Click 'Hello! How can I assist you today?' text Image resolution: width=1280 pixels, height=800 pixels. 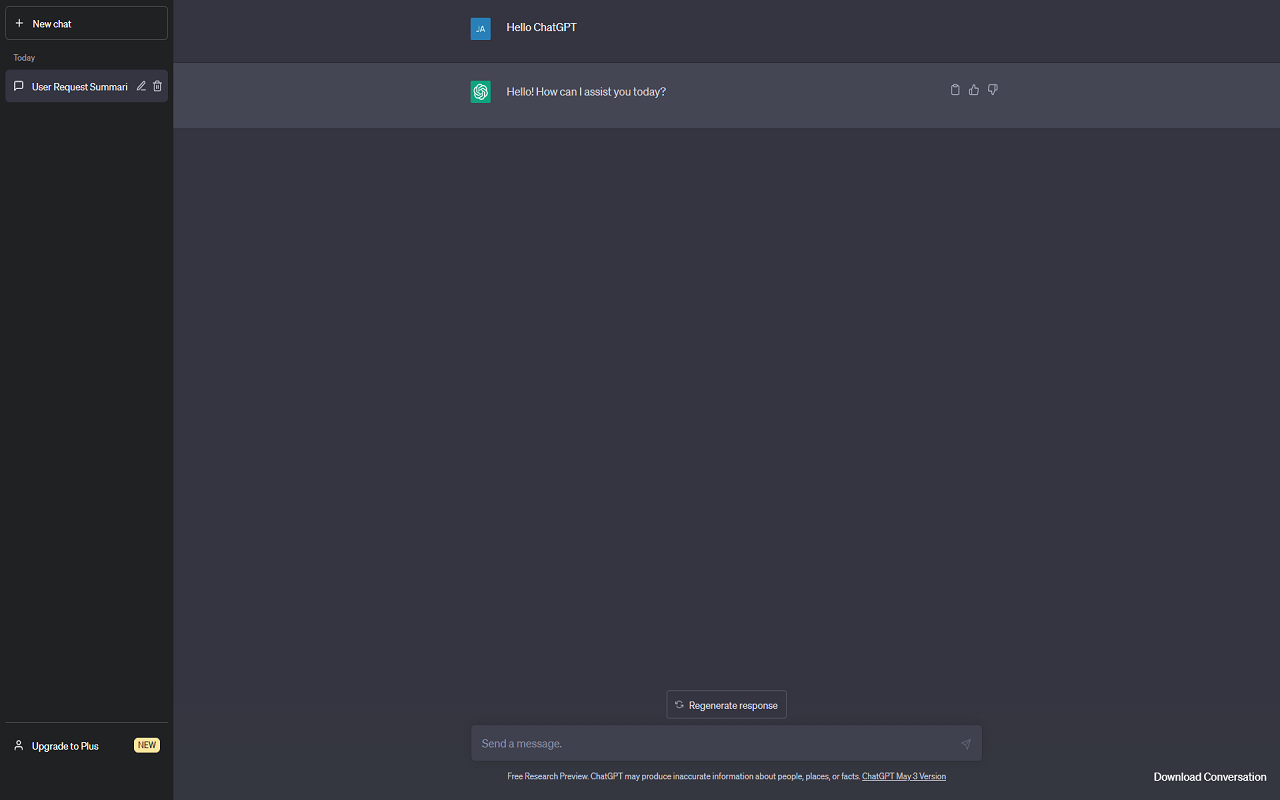[x=586, y=92]
